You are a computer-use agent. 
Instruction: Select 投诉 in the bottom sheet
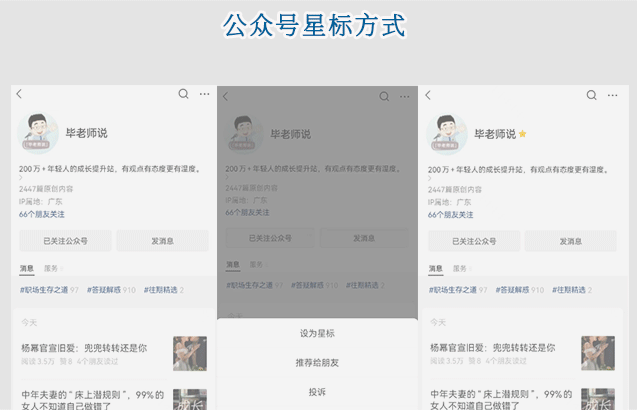[x=317, y=392]
